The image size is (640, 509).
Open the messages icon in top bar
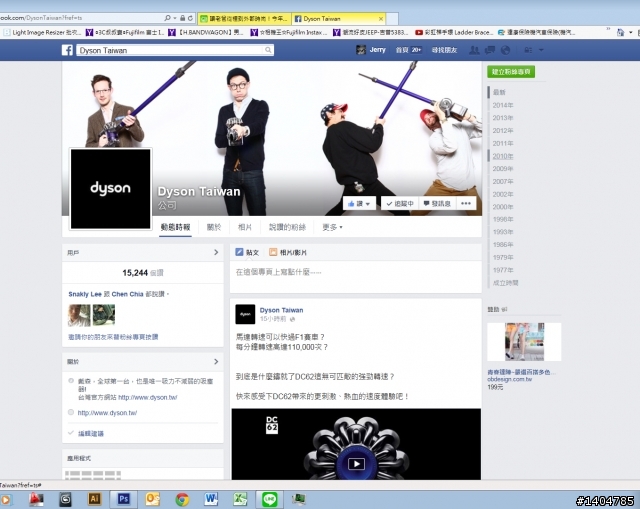click(x=490, y=50)
